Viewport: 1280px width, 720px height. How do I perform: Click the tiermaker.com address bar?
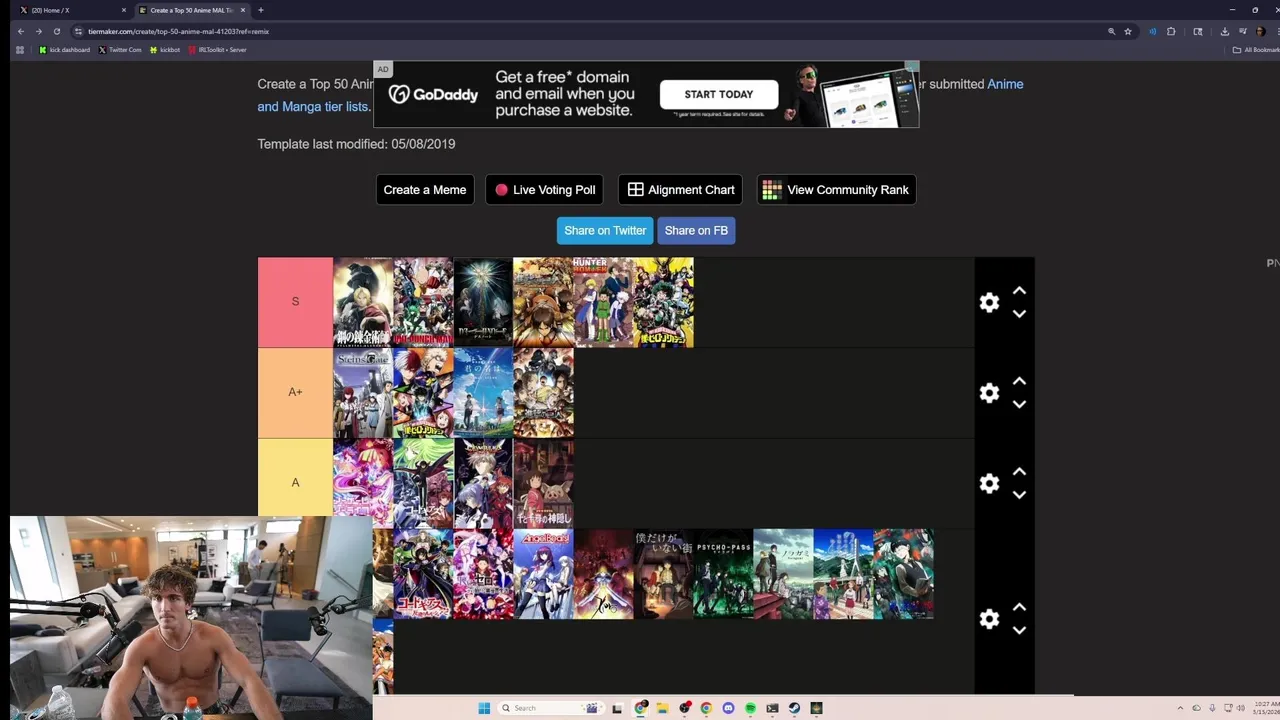590,31
